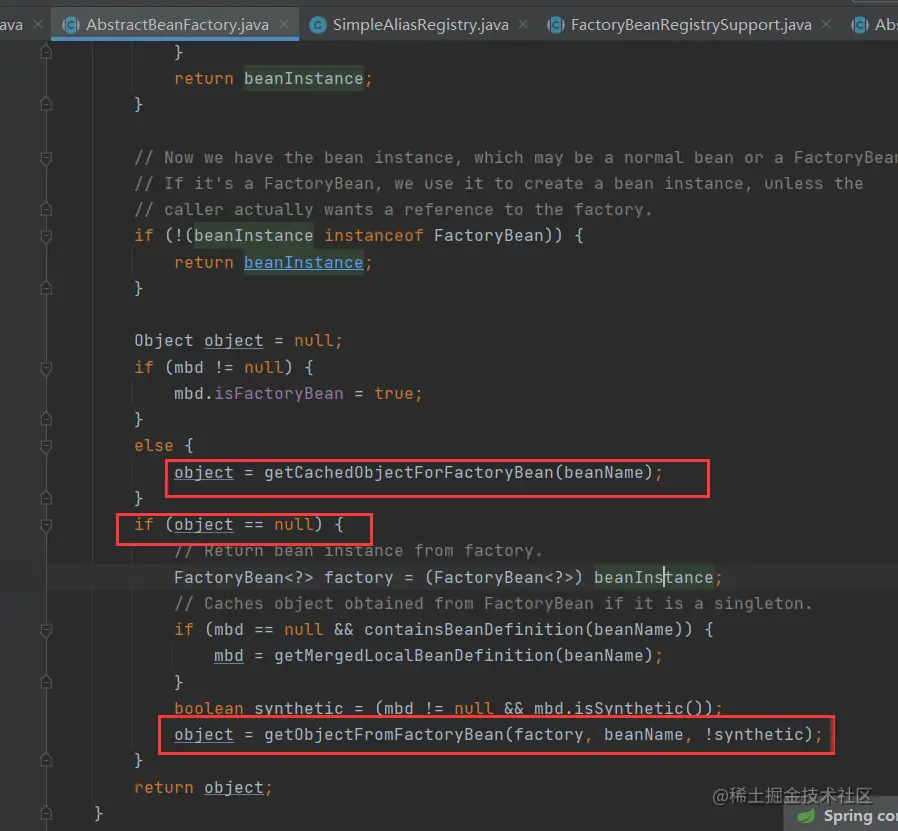Click 'object' in the 'return object;' statement
Screen dimensions: 898x831
click(234, 787)
